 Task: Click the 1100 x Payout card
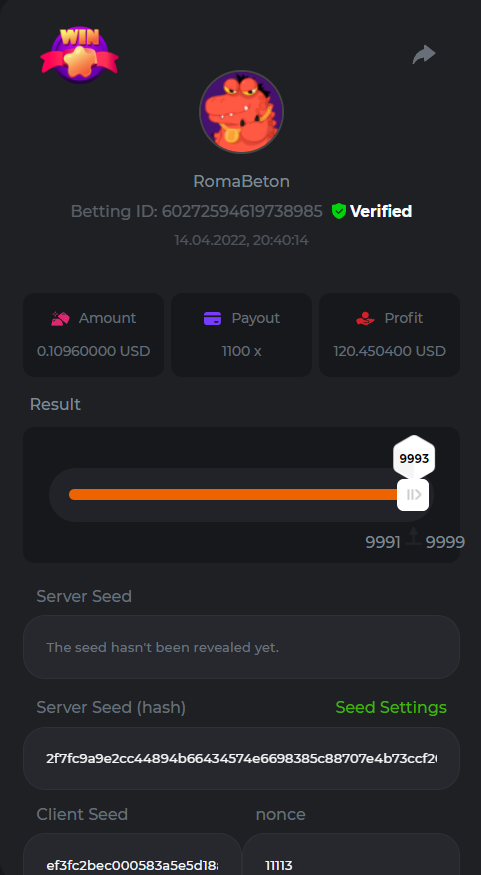(241, 335)
